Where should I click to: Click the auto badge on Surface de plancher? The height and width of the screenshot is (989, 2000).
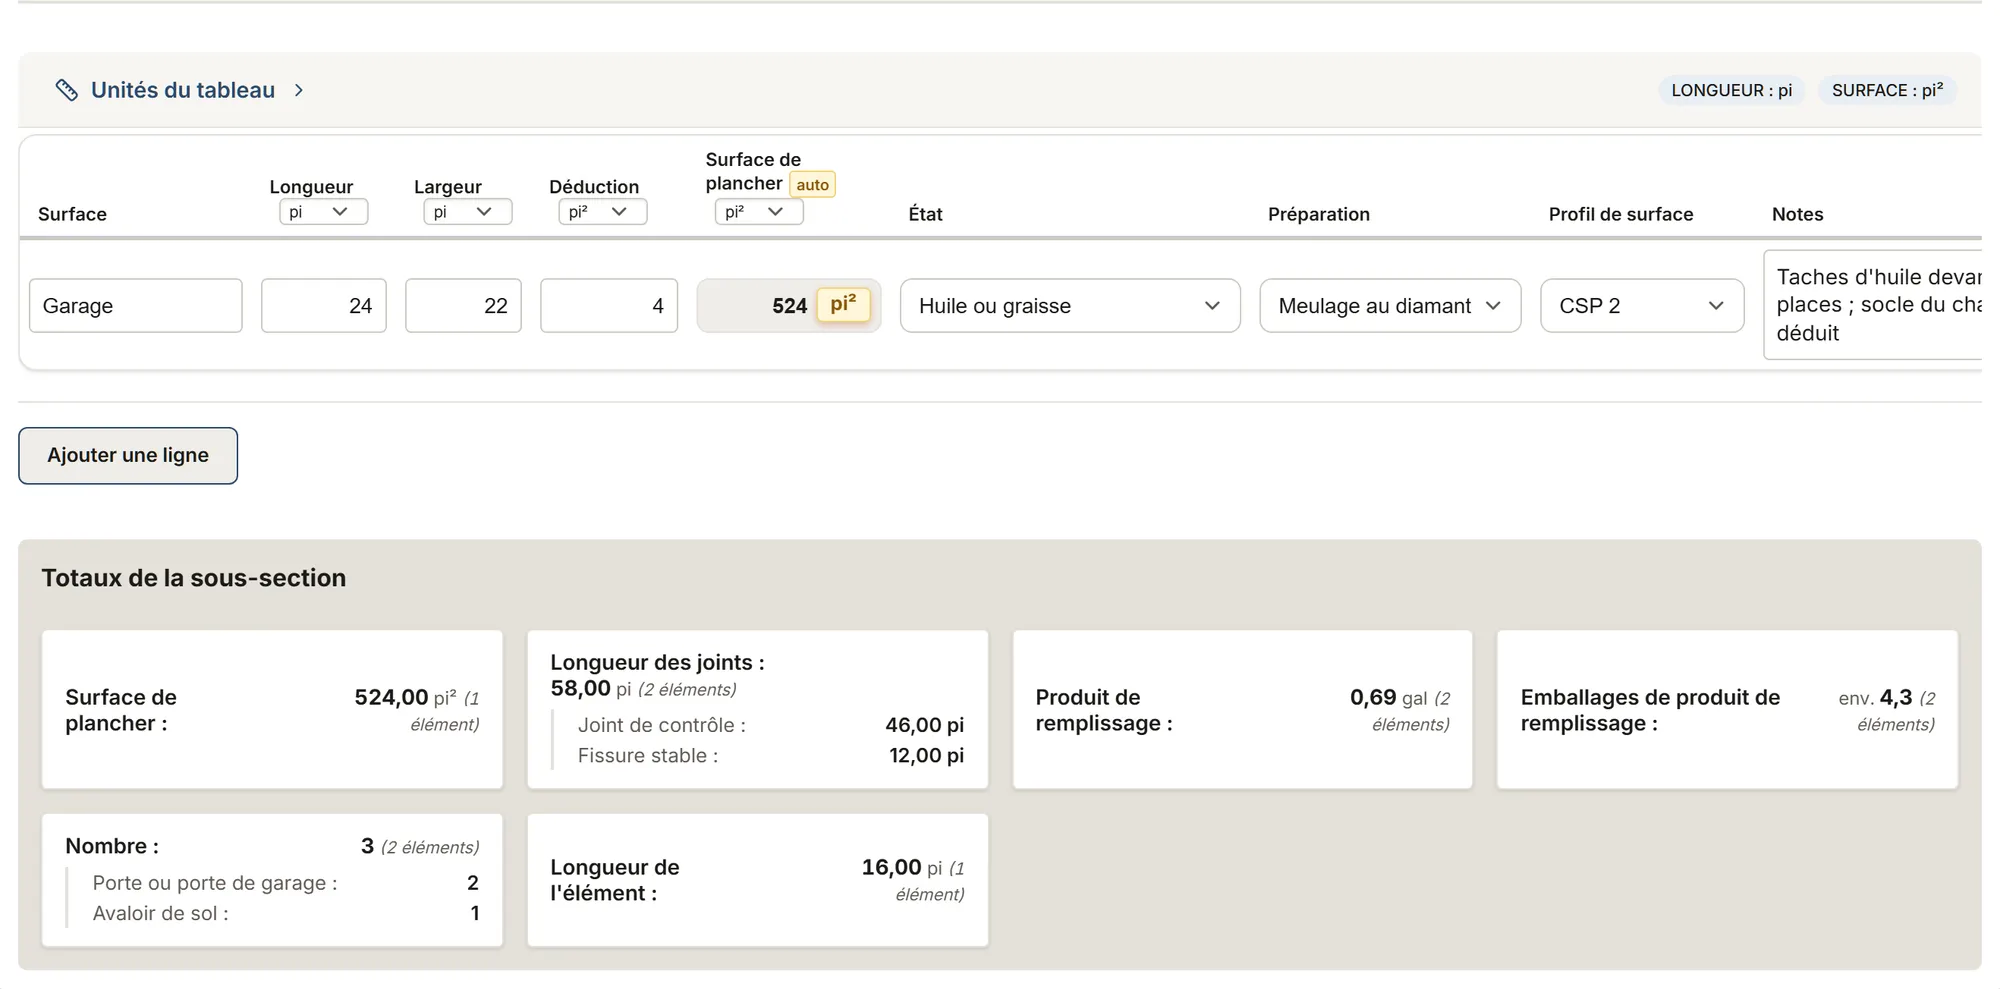812,185
